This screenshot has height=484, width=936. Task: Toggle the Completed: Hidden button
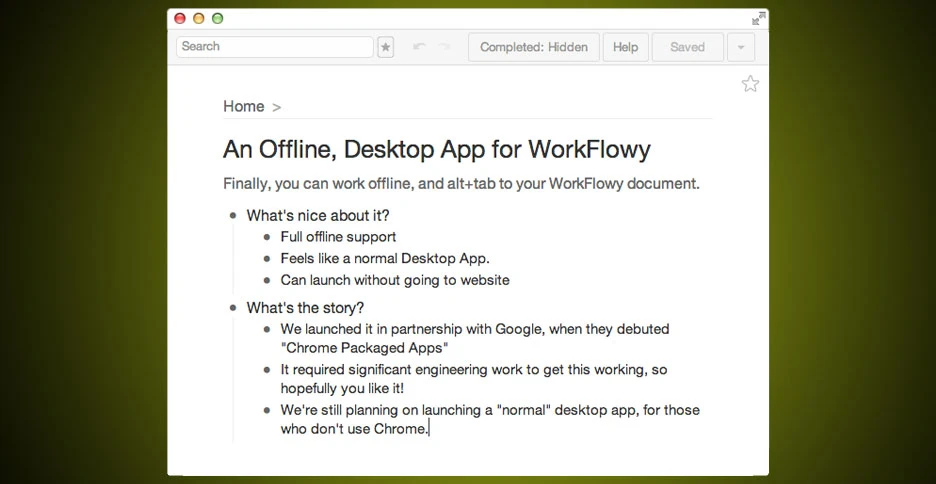click(534, 47)
